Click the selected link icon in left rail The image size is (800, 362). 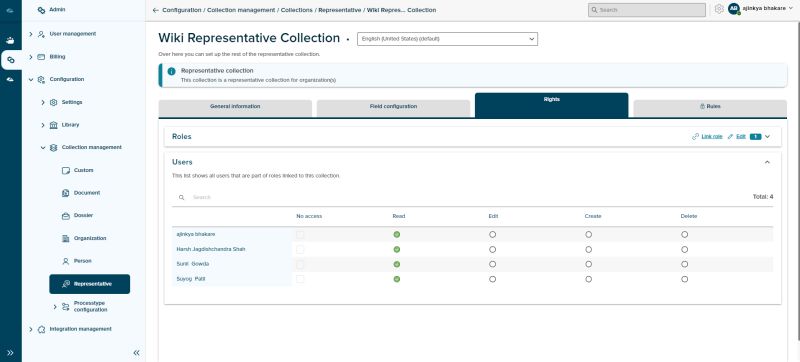point(11,60)
